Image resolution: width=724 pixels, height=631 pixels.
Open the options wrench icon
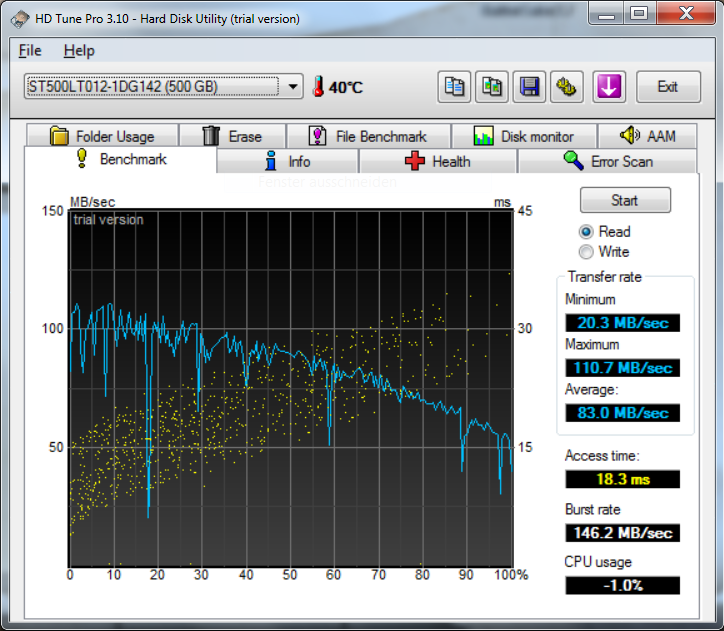(x=566, y=87)
